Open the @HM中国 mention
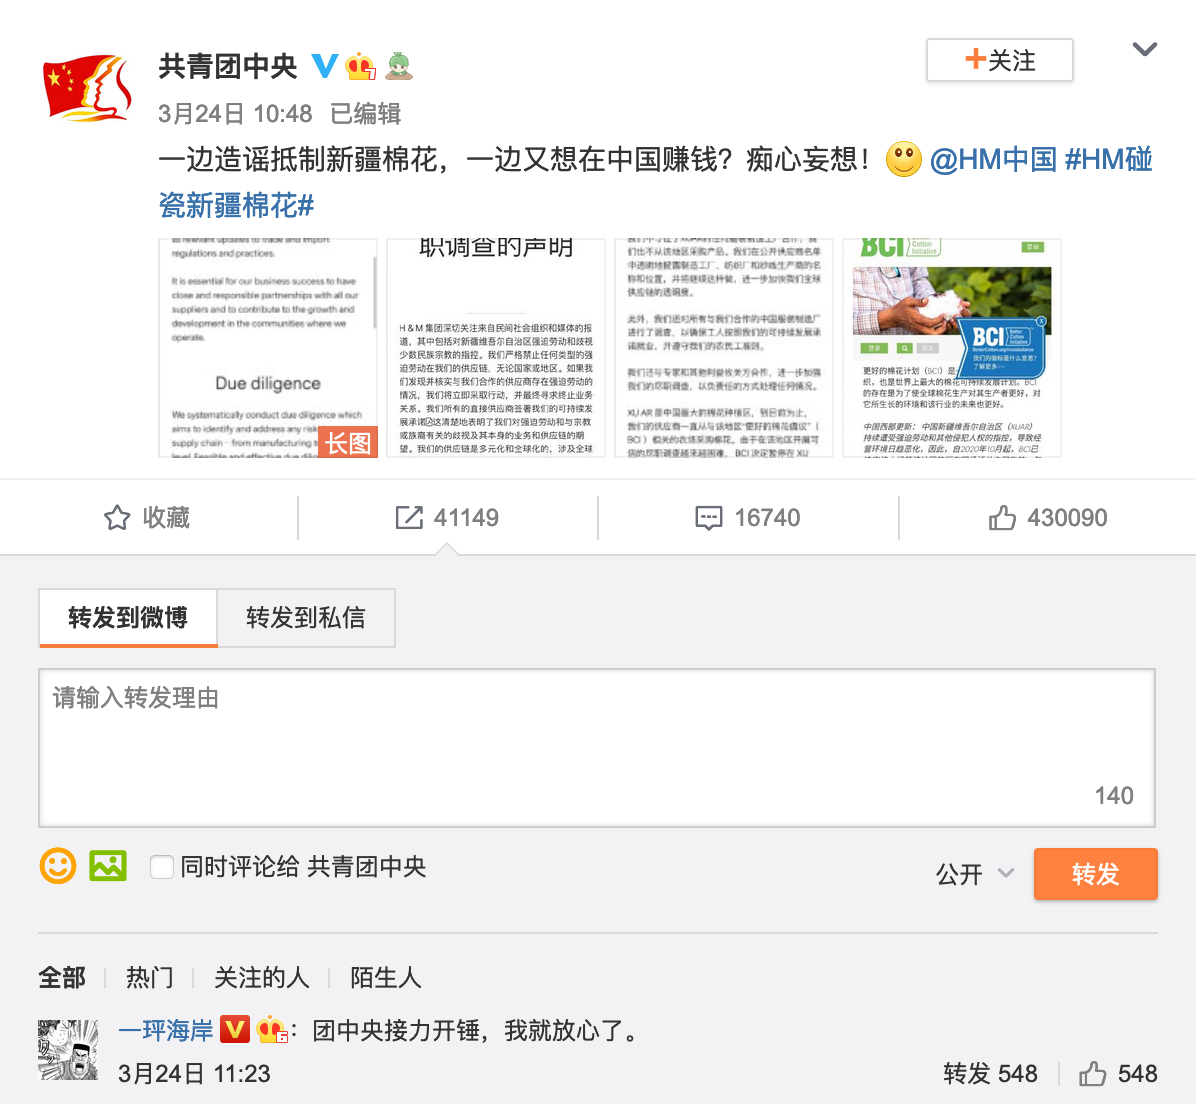The height and width of the screenshot is (1104, 1196). click(x=993, y=159)
